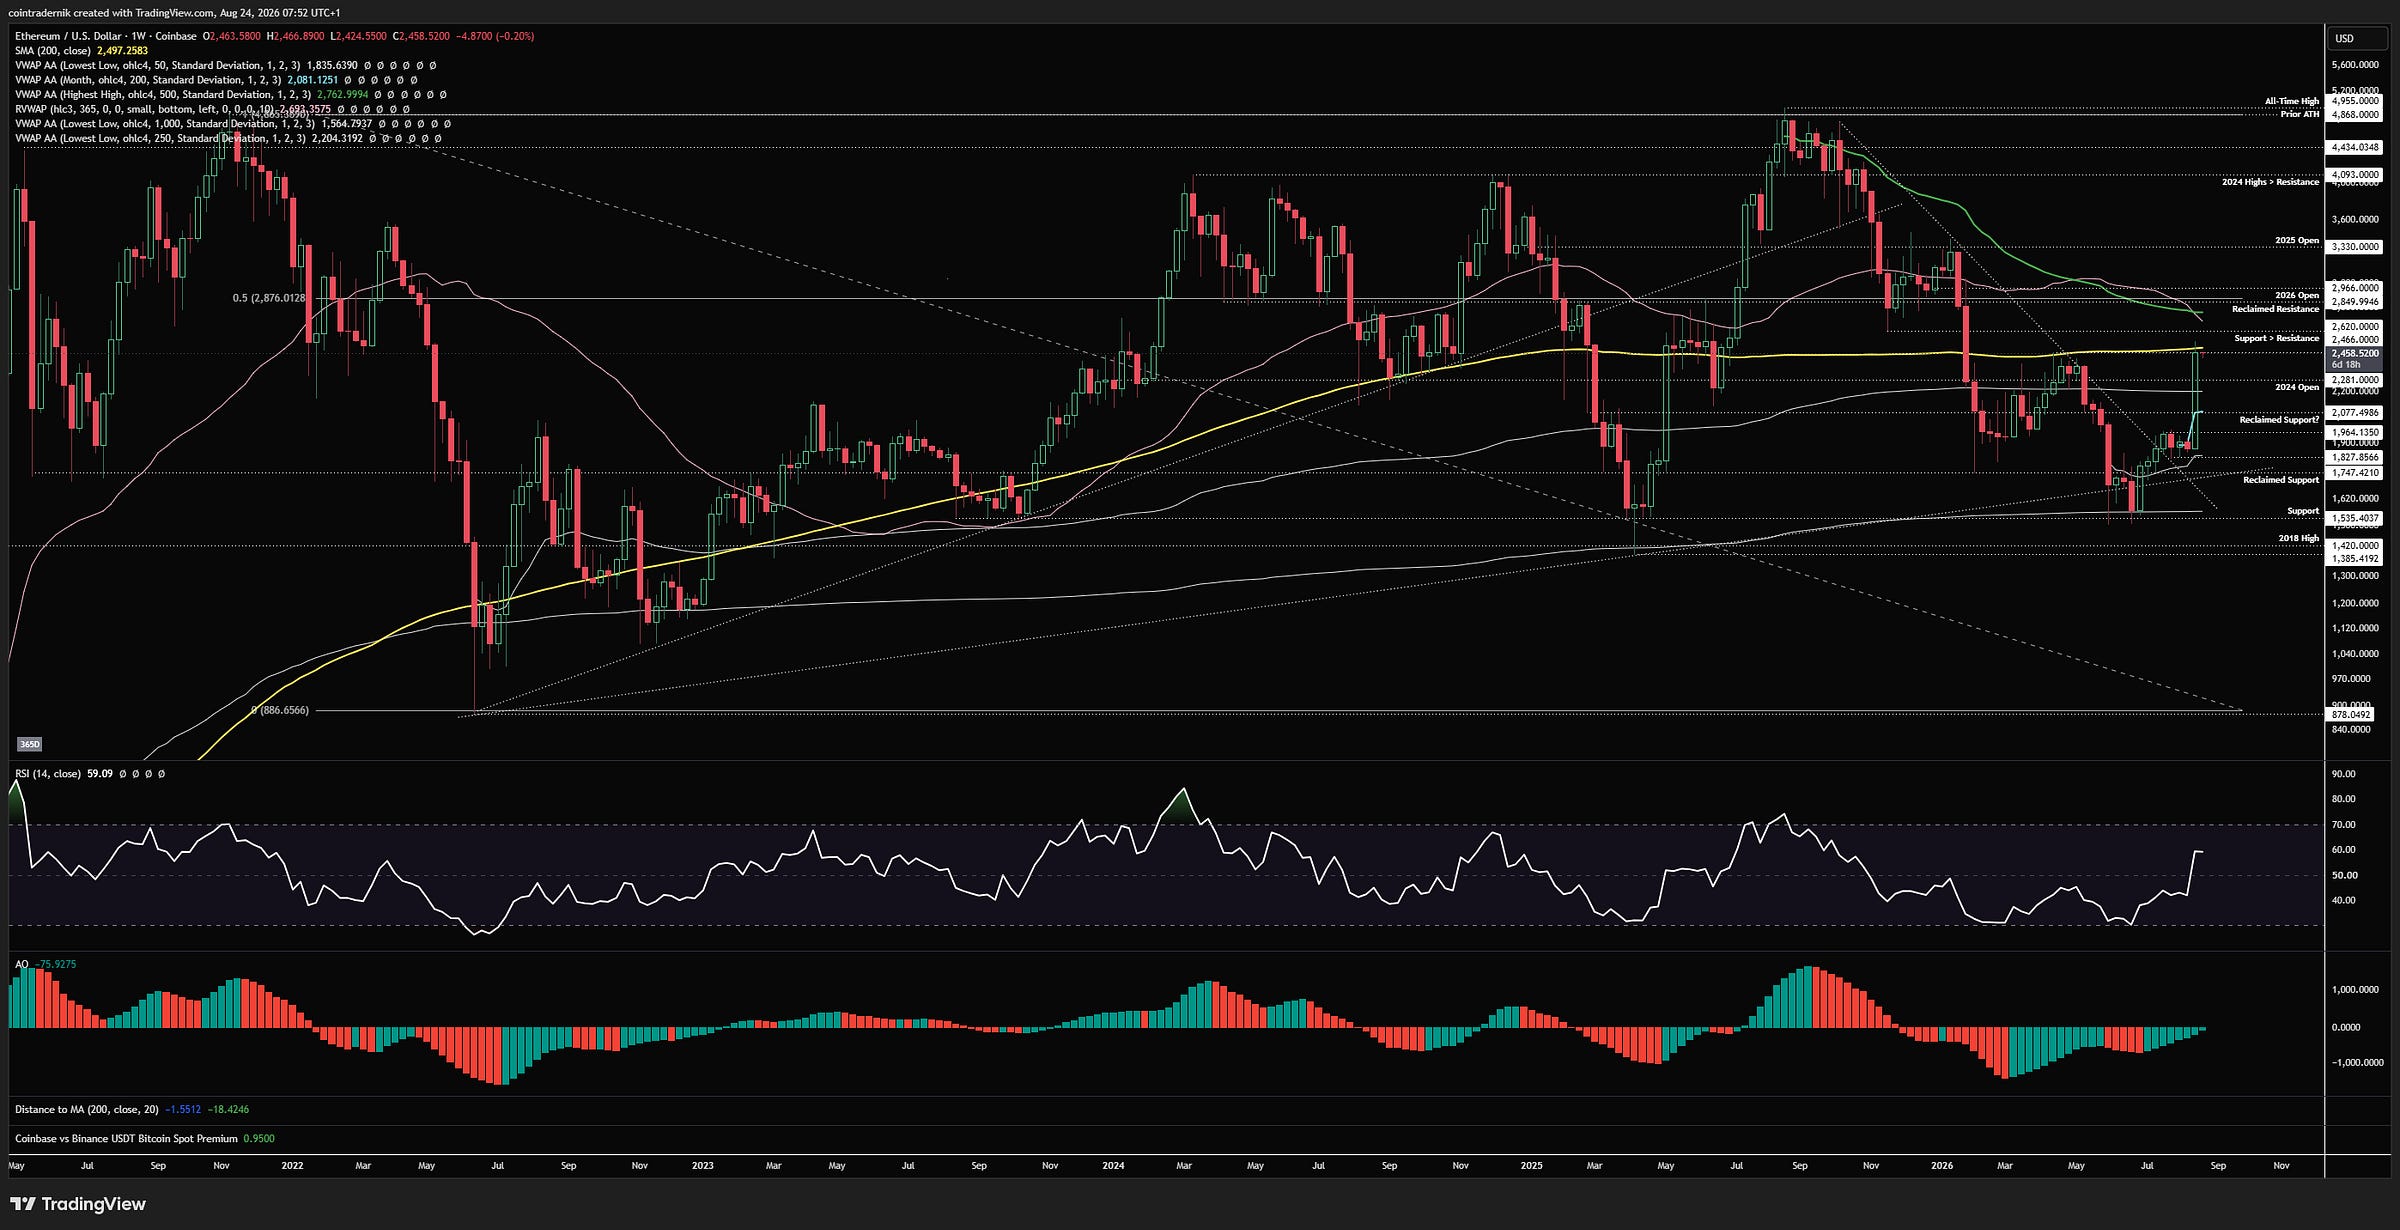
Task: Click the Prior ATH level label
Action: point(2300,114)
